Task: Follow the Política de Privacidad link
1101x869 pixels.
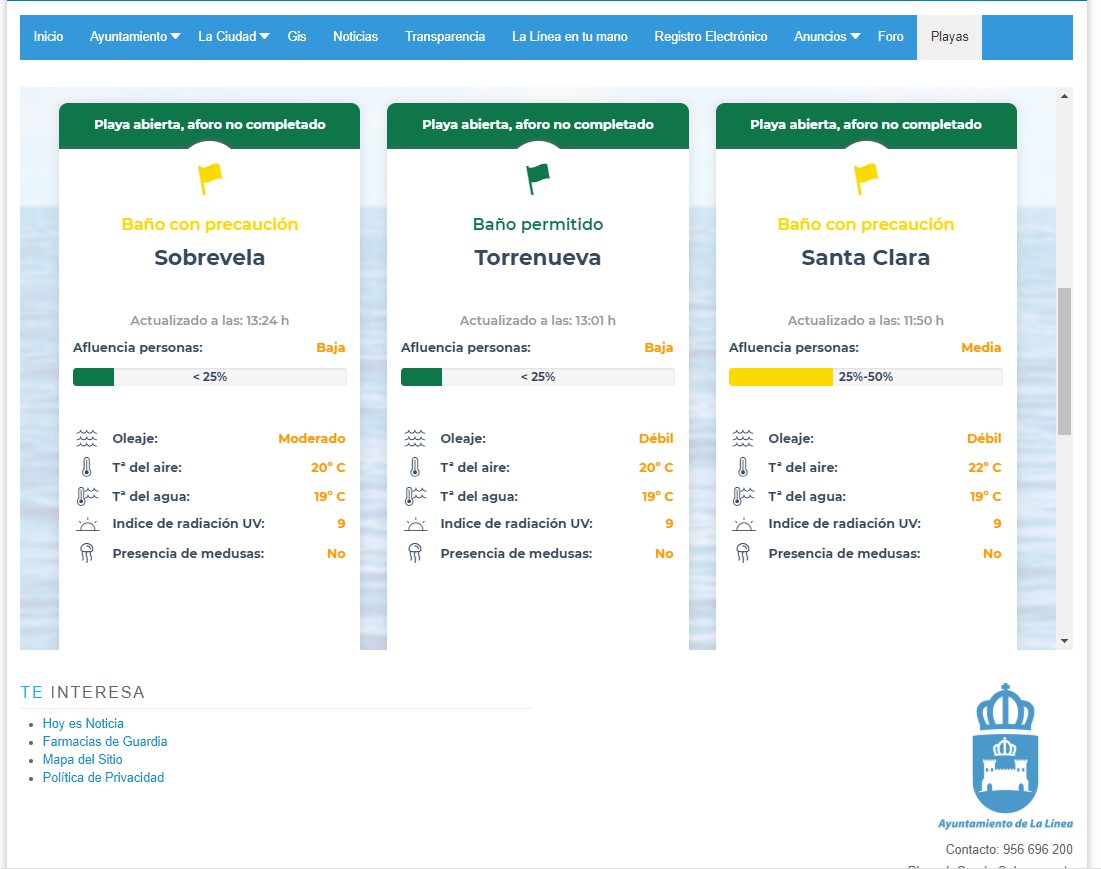Action: pyautogui.click(x=103, y=778)
